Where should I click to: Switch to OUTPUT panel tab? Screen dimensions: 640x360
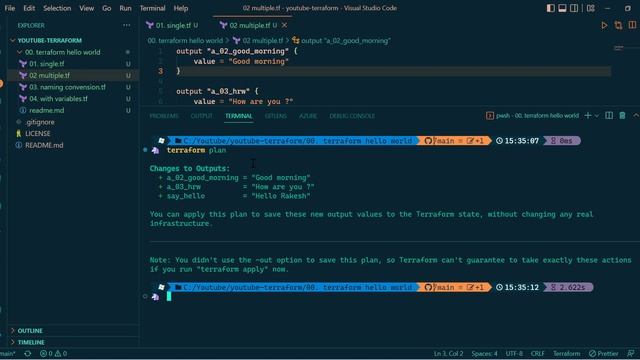(x=202, y=116)
